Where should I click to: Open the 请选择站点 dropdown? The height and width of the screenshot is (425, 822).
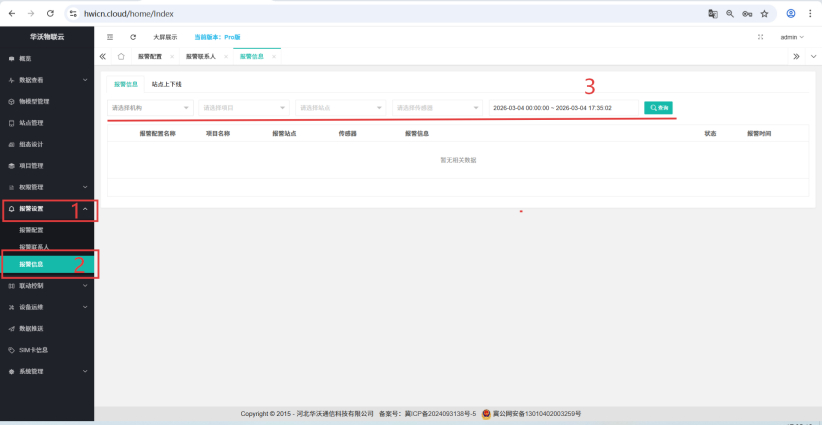339,107
